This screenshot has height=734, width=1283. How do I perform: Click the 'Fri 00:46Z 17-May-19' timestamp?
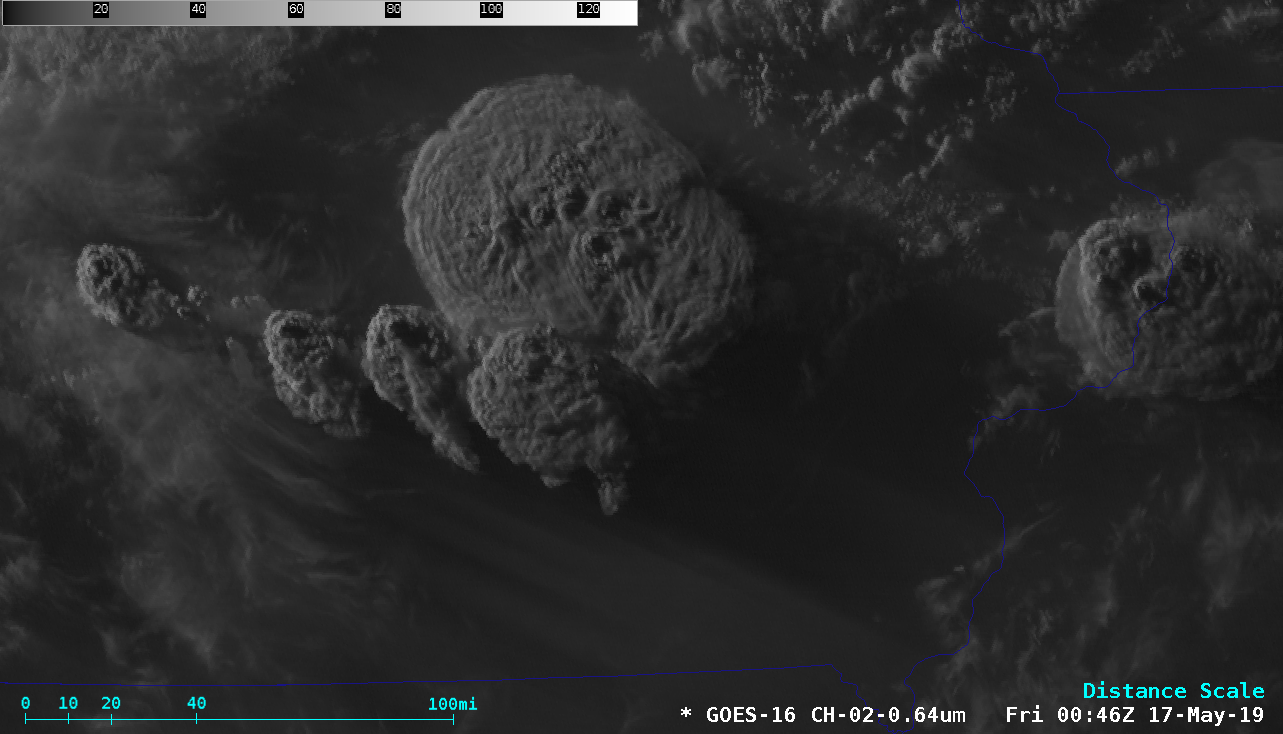point(1134,715)
